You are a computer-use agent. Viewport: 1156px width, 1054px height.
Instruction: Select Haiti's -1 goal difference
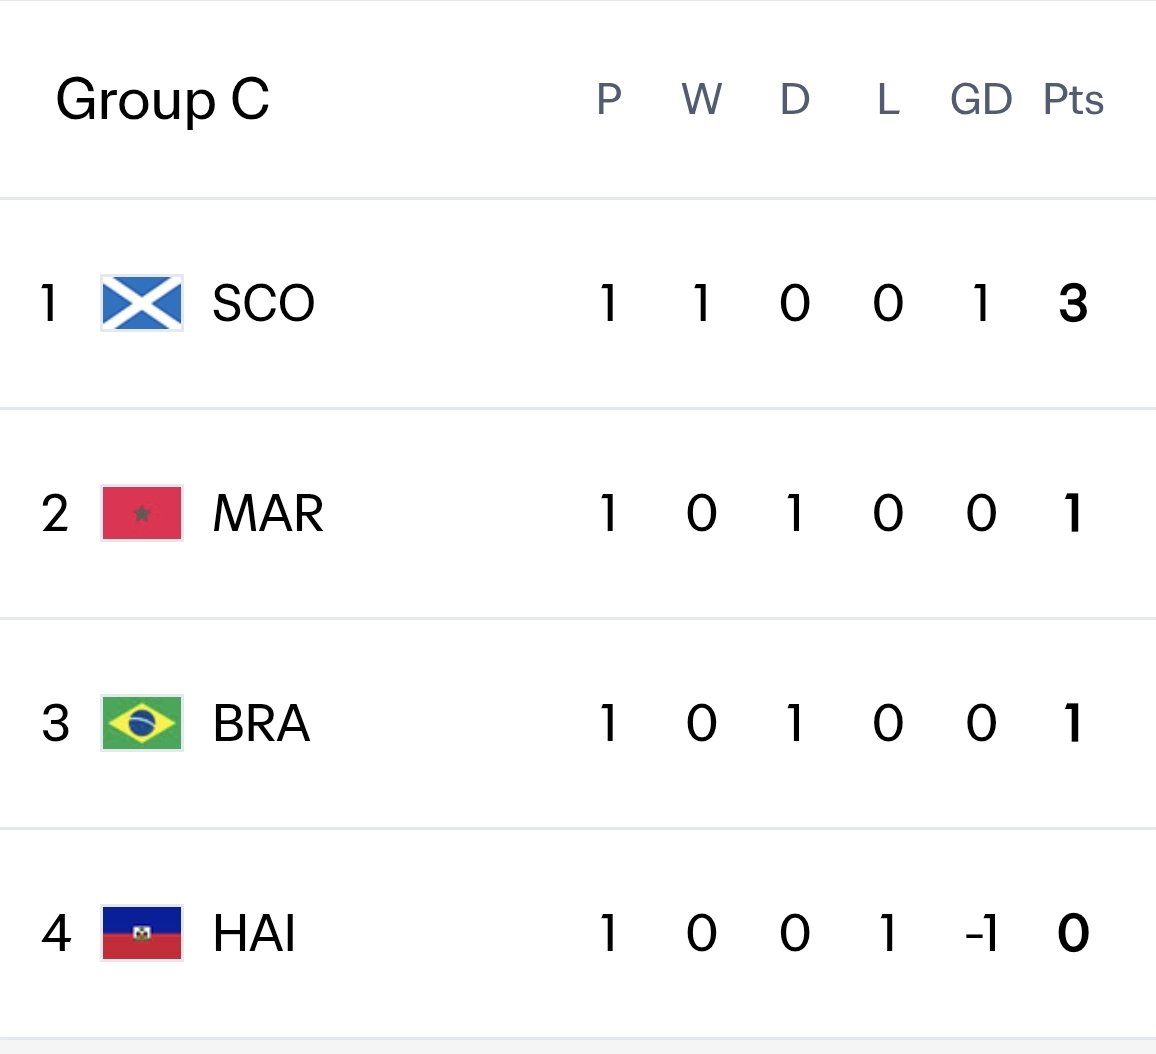pos(981,933)
